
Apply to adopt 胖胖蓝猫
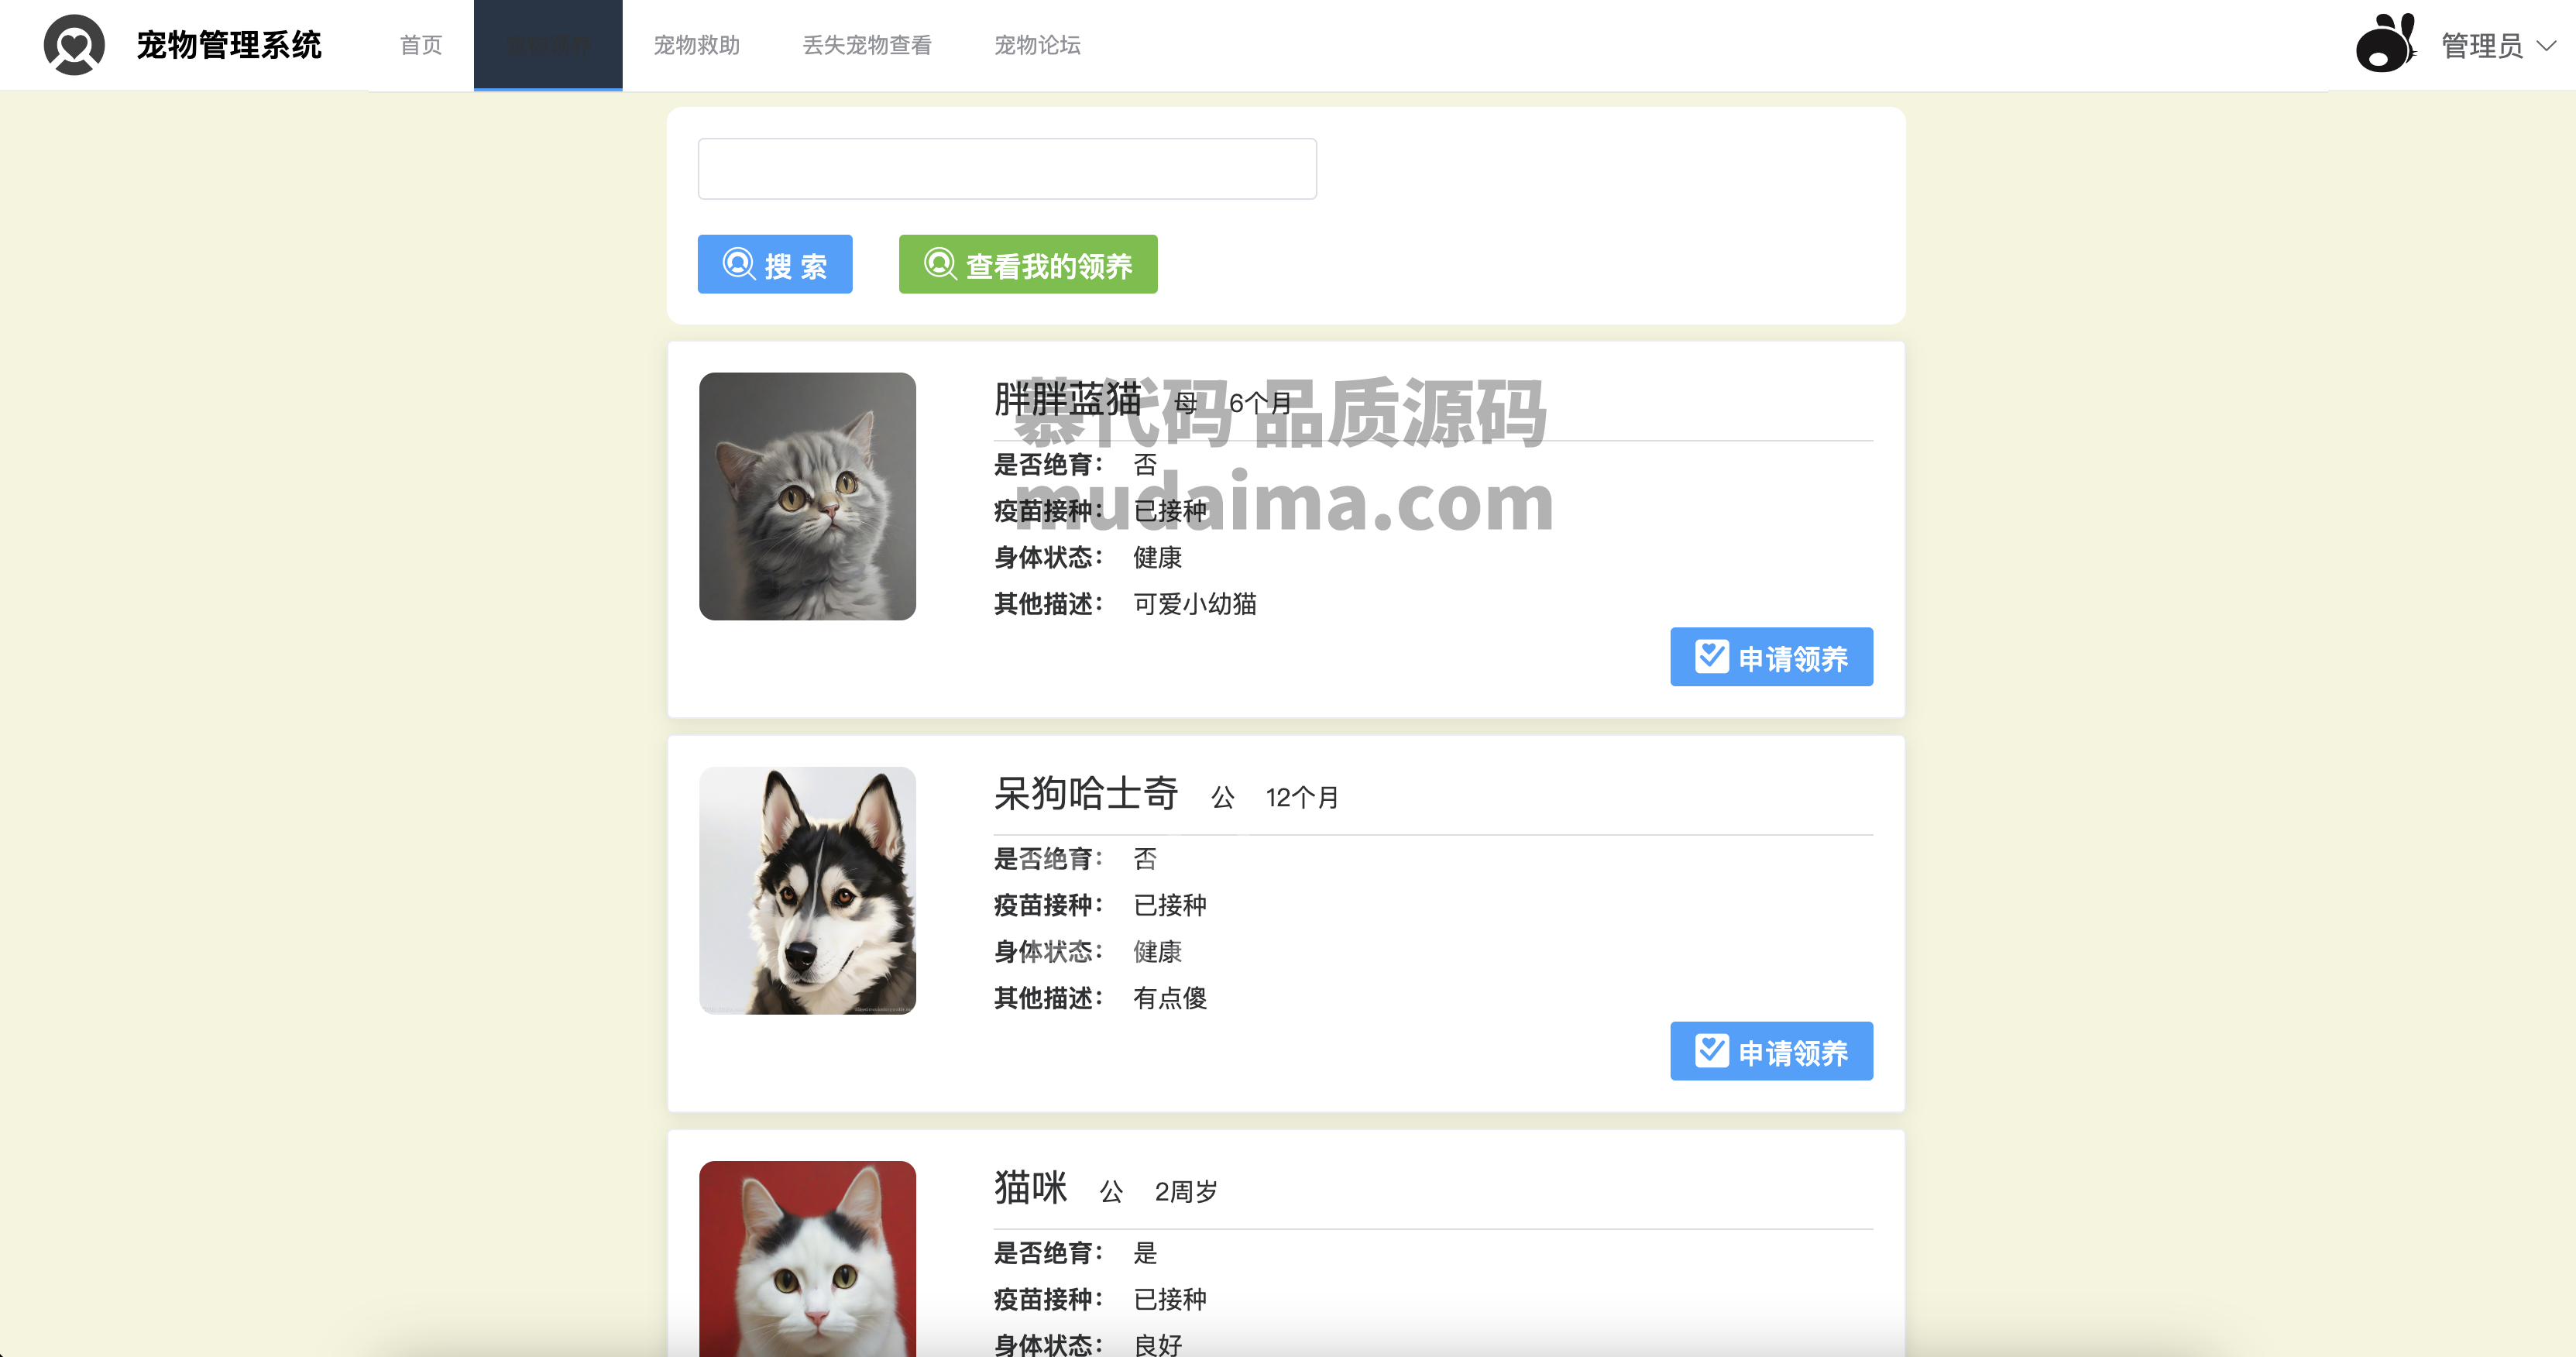point(1771,657)
